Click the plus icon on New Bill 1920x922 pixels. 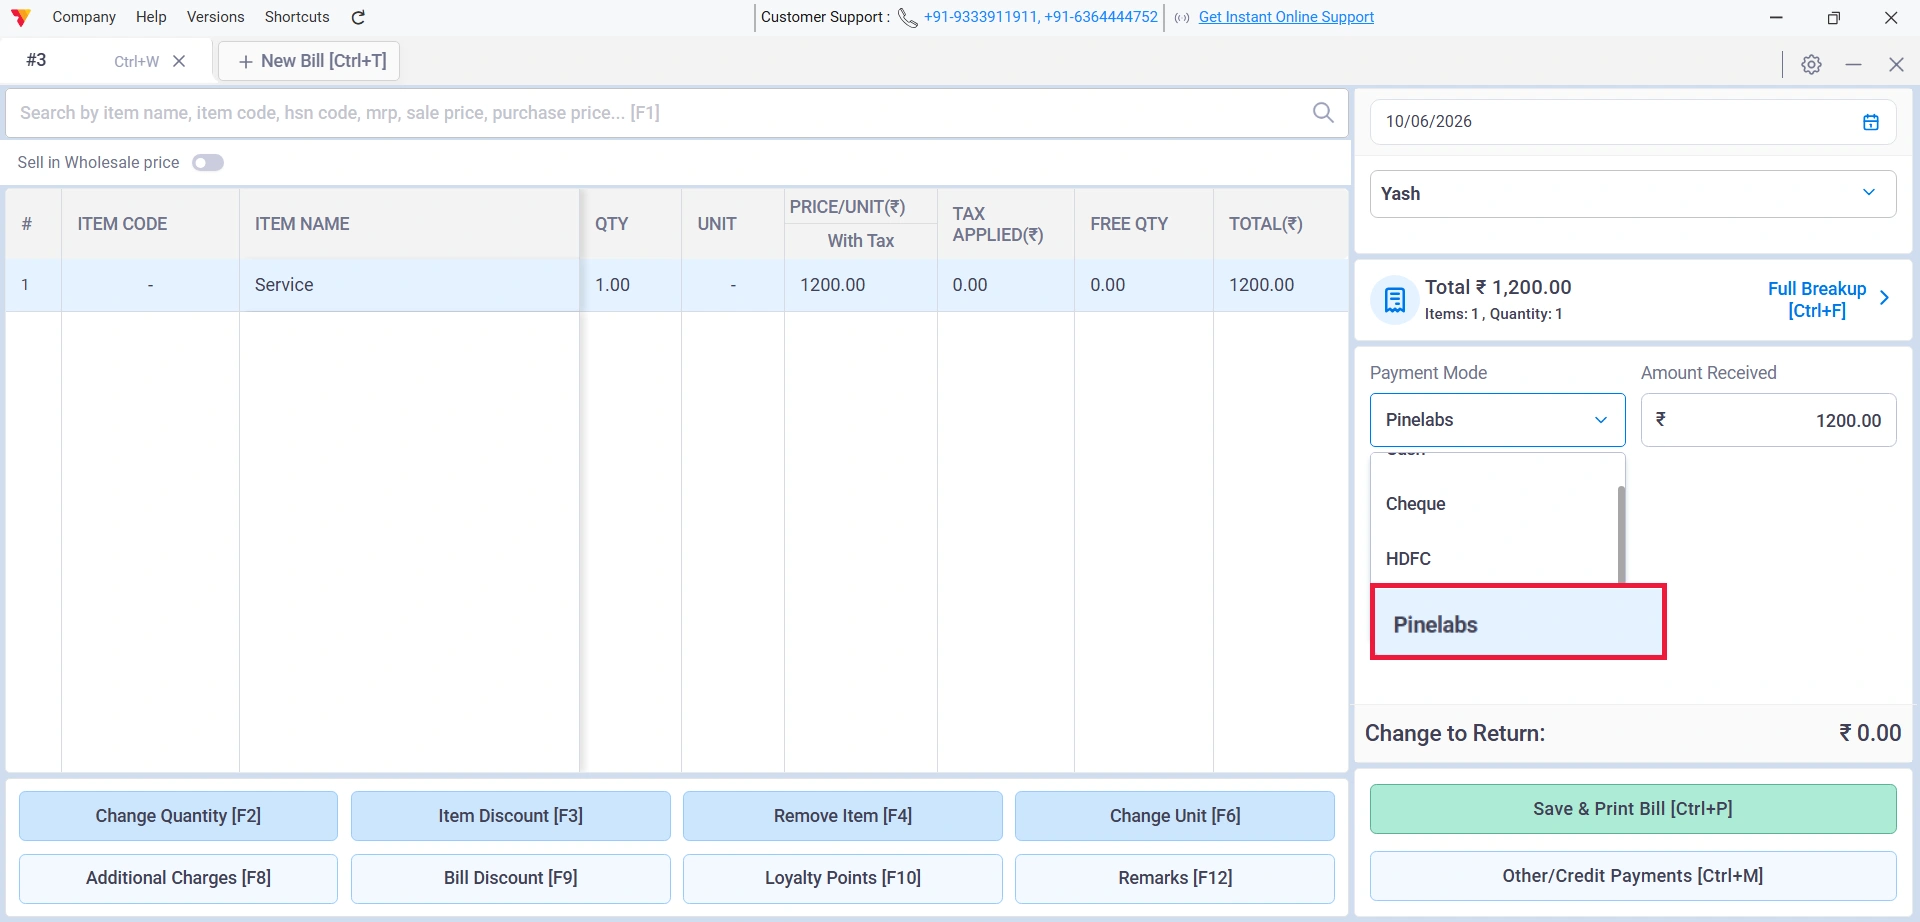click(245, 62)
